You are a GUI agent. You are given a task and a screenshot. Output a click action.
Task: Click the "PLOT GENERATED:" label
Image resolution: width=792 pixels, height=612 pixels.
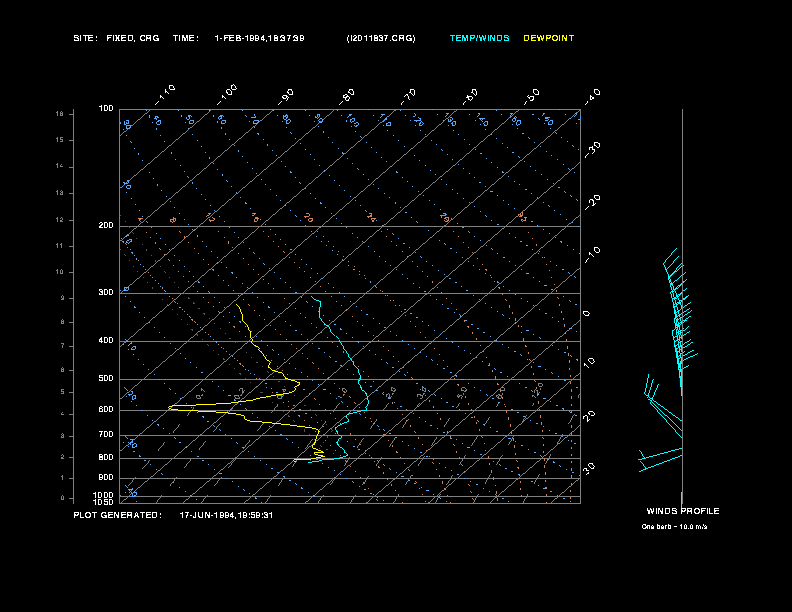pos(118,515)
